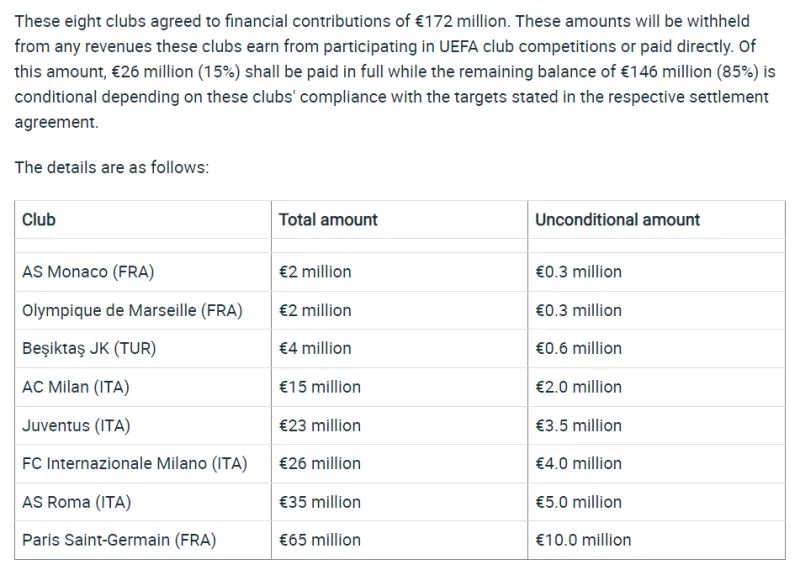Select the Beşiktaş JK (TUR) cell
This screenshot has width=800, height=570.
(x=89, y=349)
